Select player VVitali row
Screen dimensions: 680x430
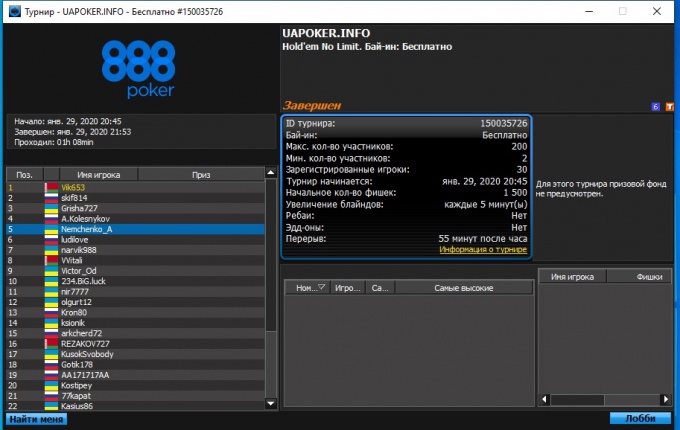(x=136, y=261)
